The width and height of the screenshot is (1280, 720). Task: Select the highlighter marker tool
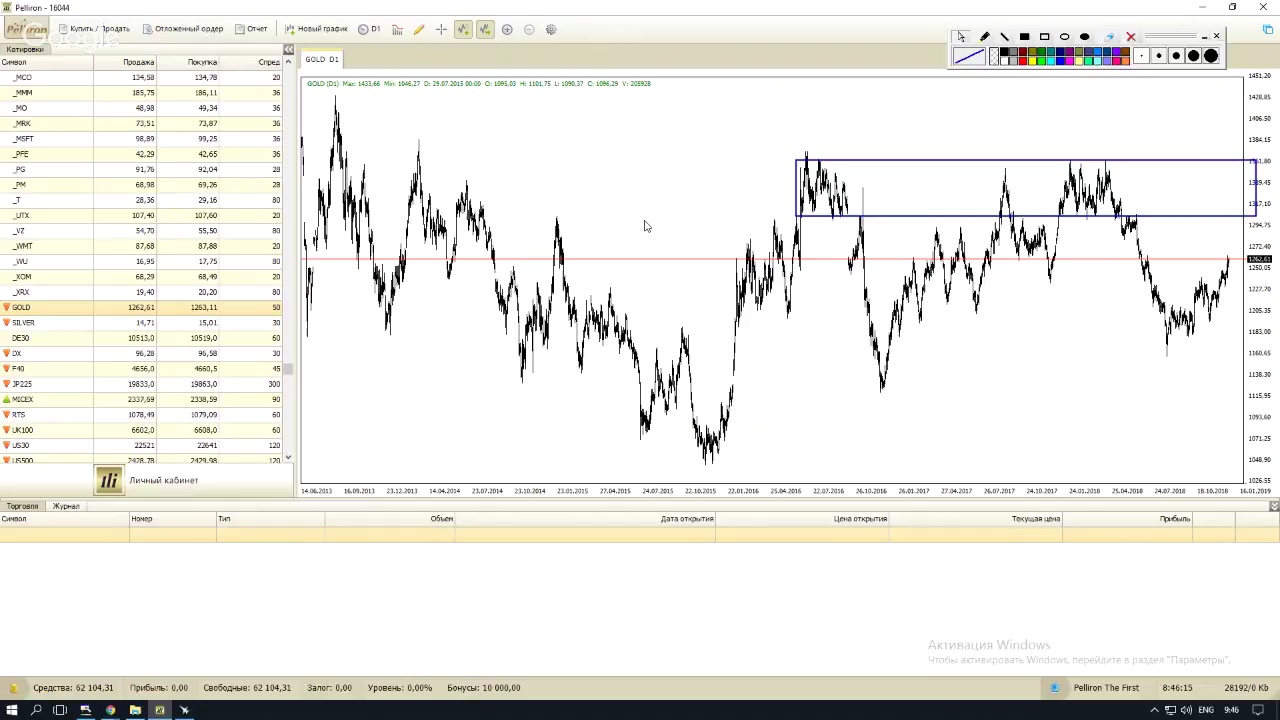(985, 37)
